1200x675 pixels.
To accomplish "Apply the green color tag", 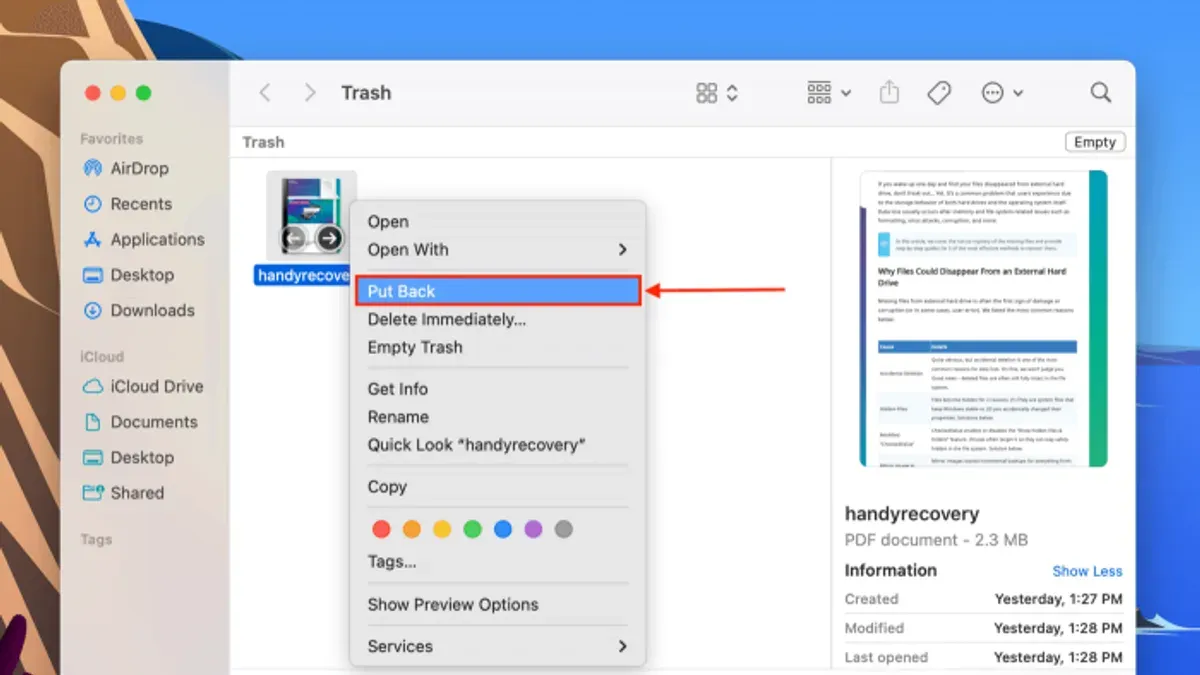I will pos(472,529).
